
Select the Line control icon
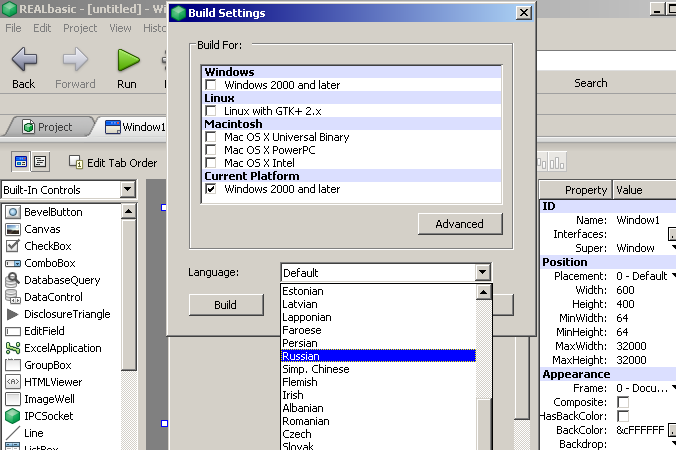(x=13, y=433)
